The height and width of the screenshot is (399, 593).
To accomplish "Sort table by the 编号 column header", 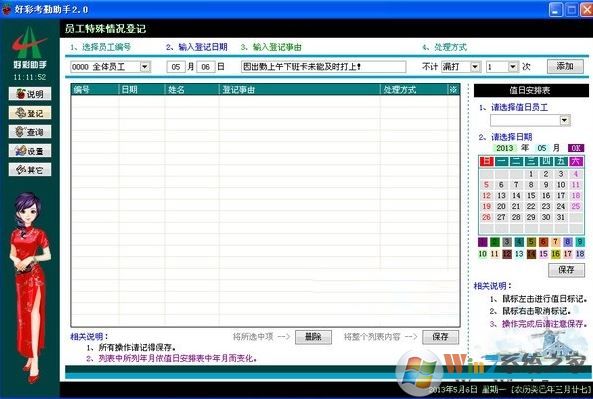I will [x=95, y=90].
